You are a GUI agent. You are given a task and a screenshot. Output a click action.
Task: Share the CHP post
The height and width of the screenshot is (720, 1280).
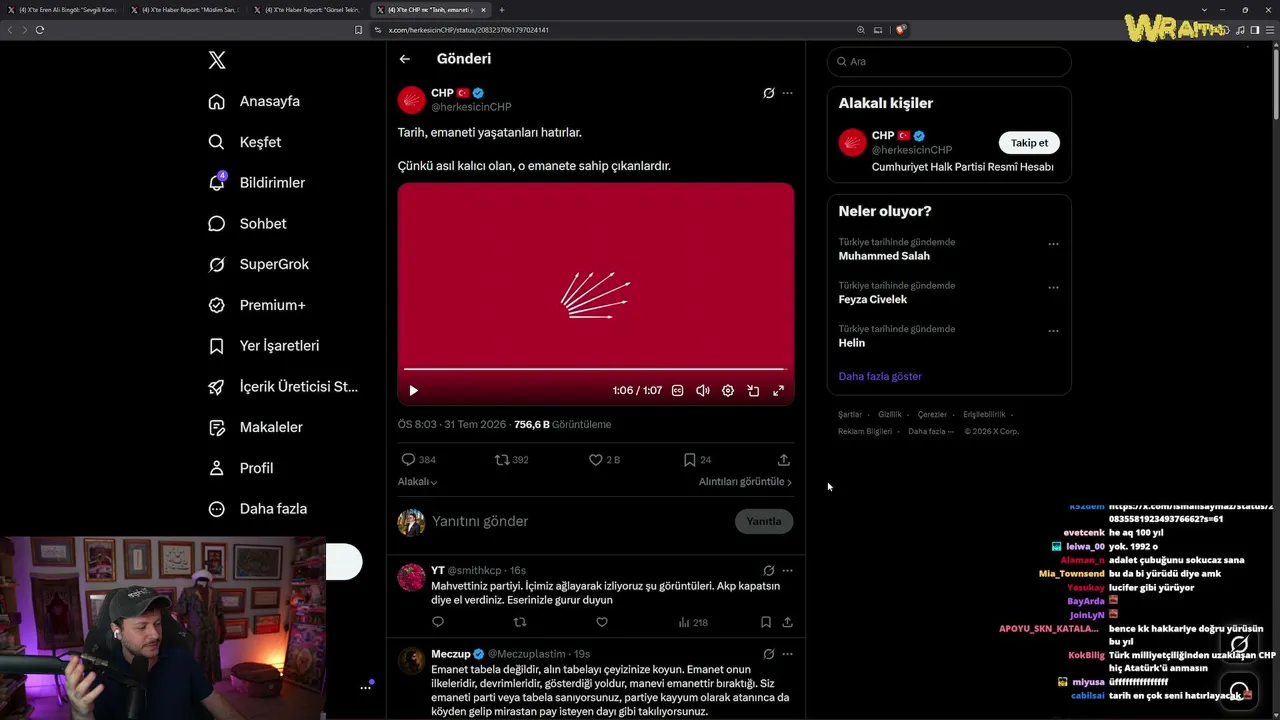point(784,460)
